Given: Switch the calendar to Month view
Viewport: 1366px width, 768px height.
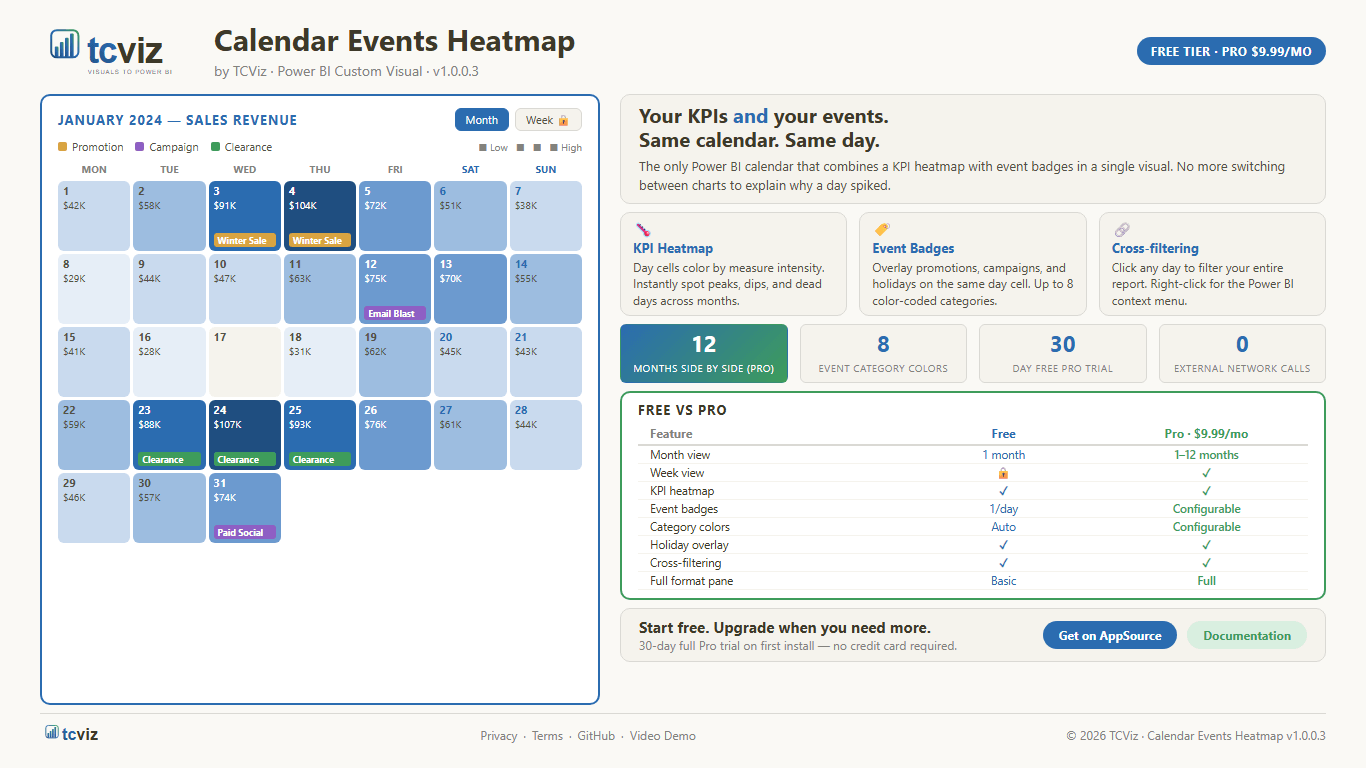Looking at the screenshot, I should click(482, 120).
